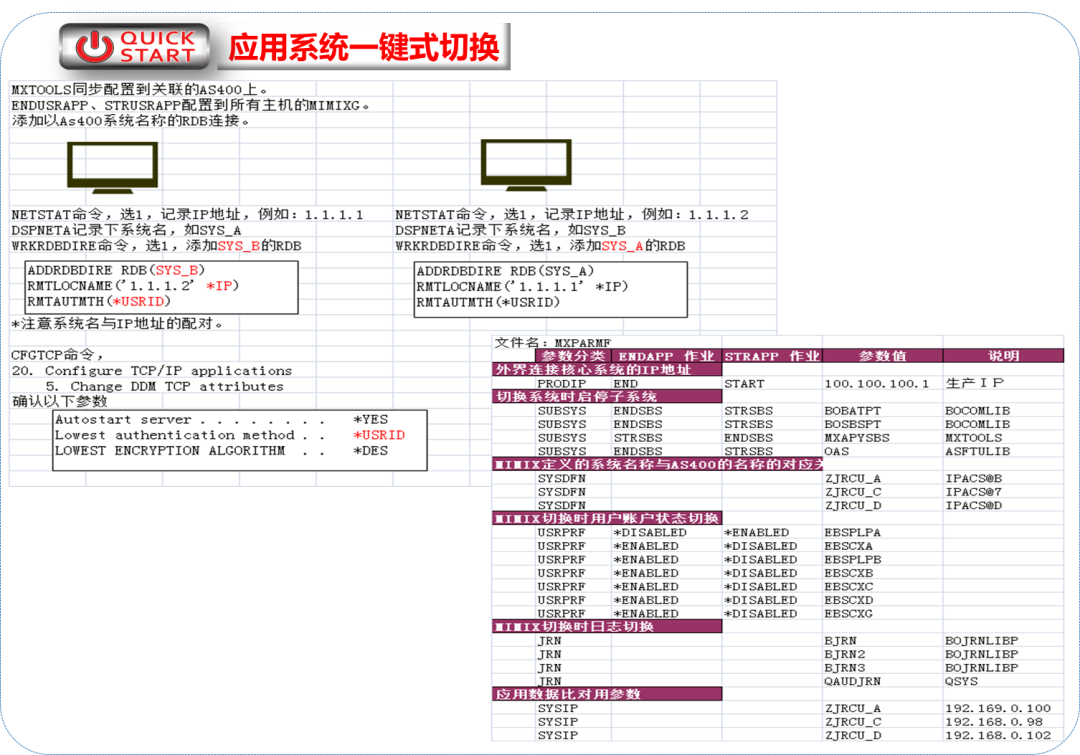Click the 切换系统时启停子系统 section header

click(x=607, y=397)
